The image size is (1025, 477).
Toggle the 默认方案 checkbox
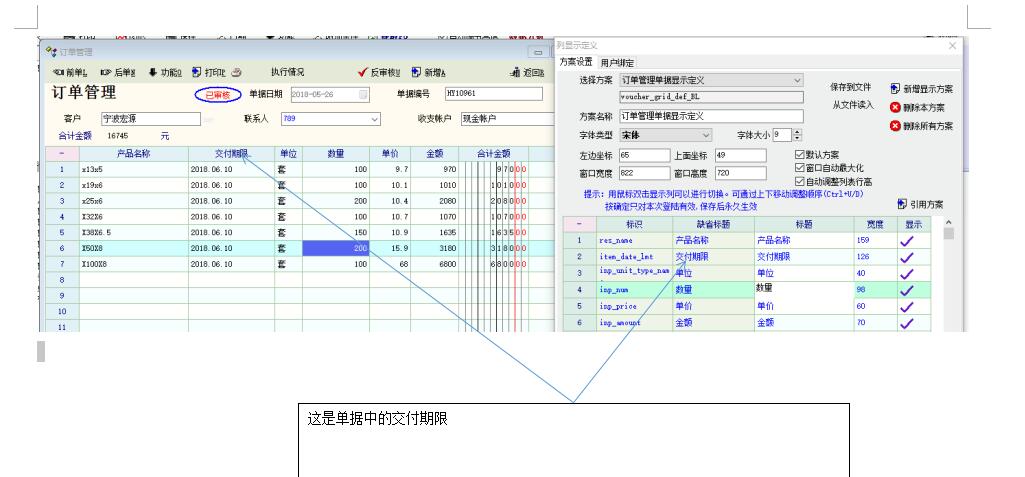[798, 155]
